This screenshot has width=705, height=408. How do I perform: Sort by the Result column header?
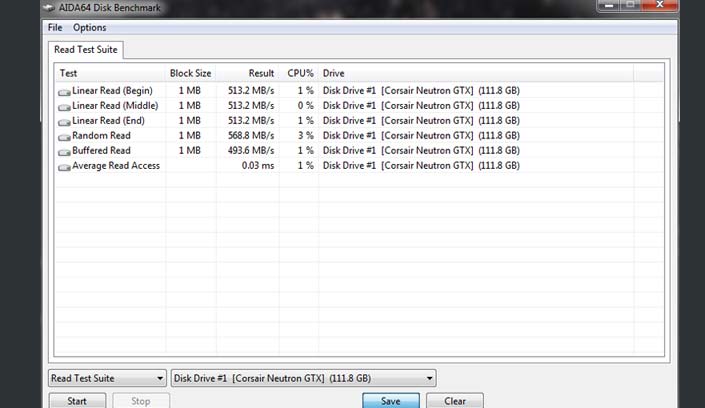[261, 73]
